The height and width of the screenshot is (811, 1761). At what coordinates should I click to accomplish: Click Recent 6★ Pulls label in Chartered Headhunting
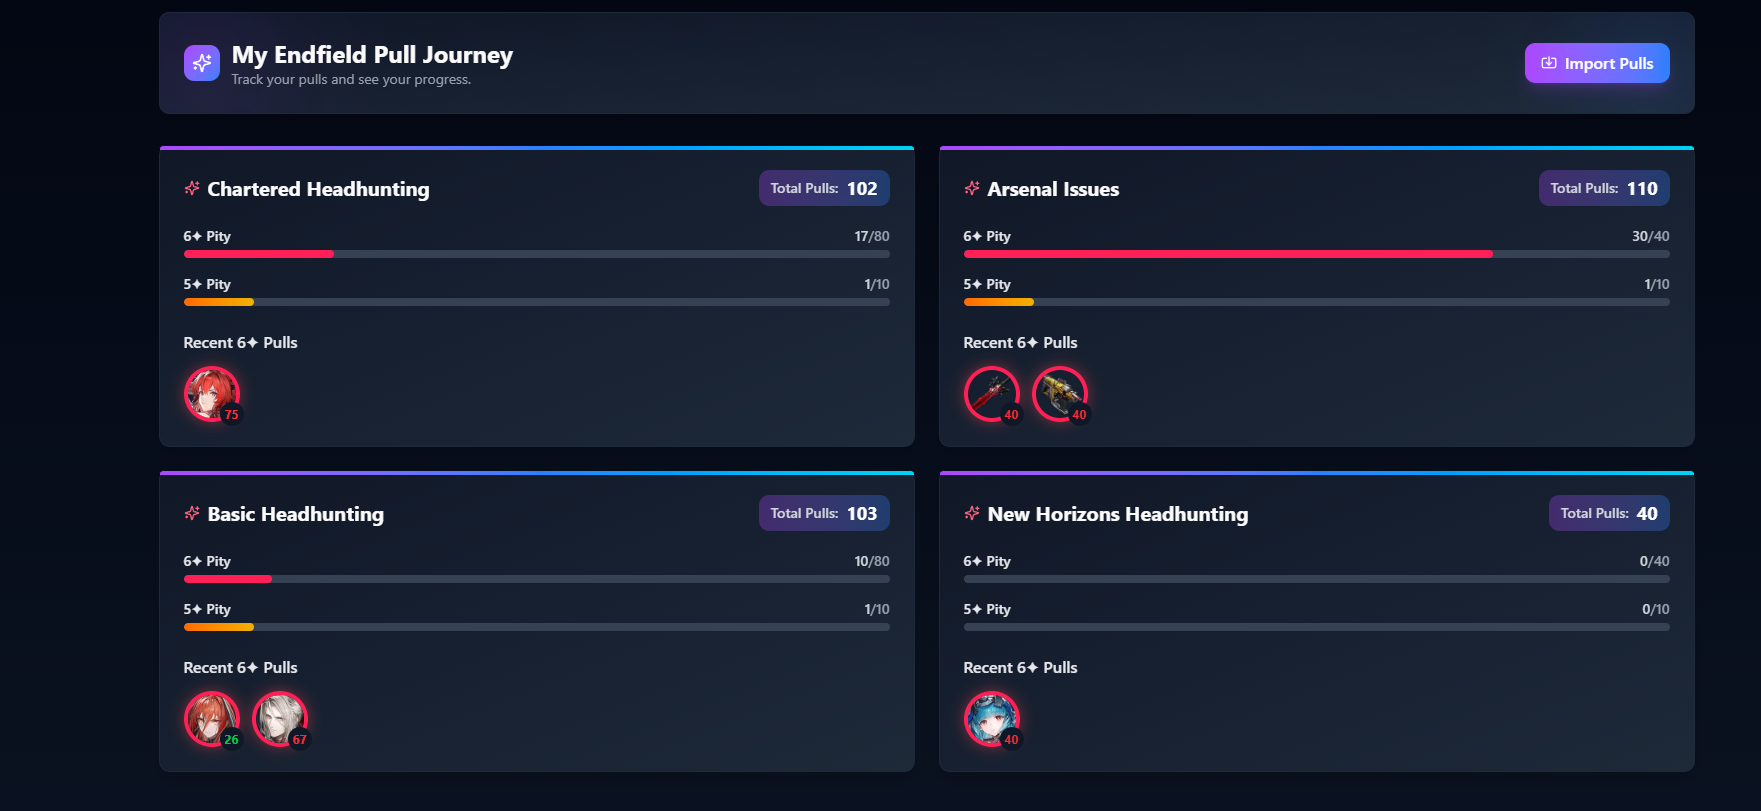coord(240,343)
